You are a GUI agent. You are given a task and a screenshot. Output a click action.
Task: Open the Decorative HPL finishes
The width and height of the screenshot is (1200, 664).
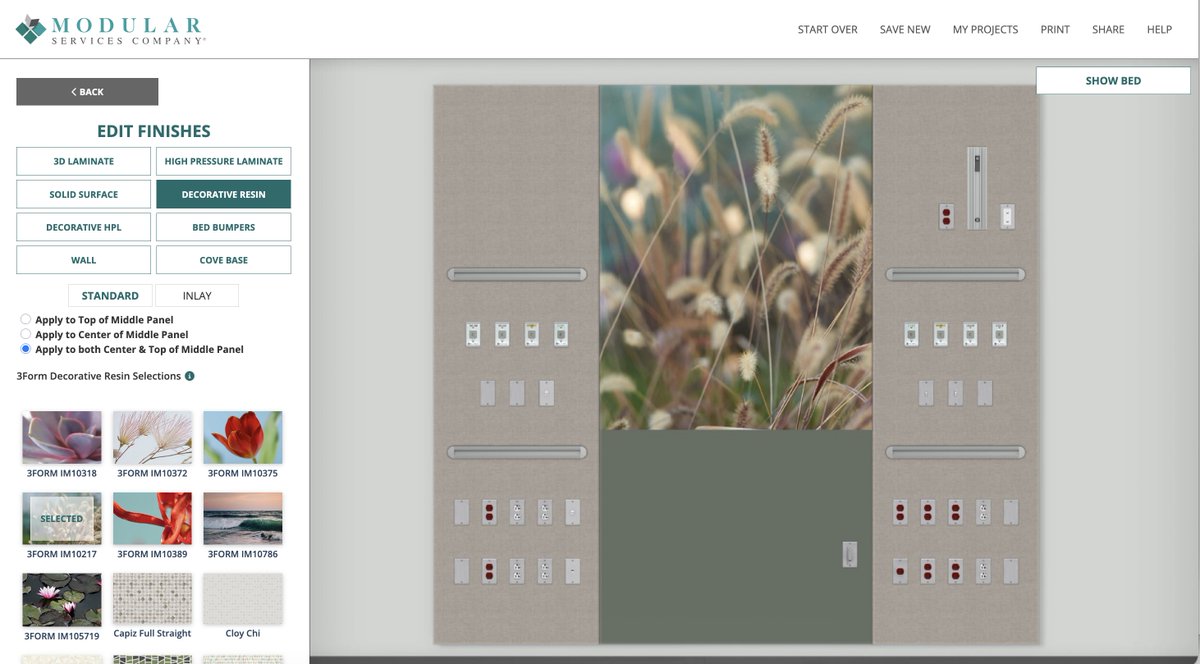(84, 227)
